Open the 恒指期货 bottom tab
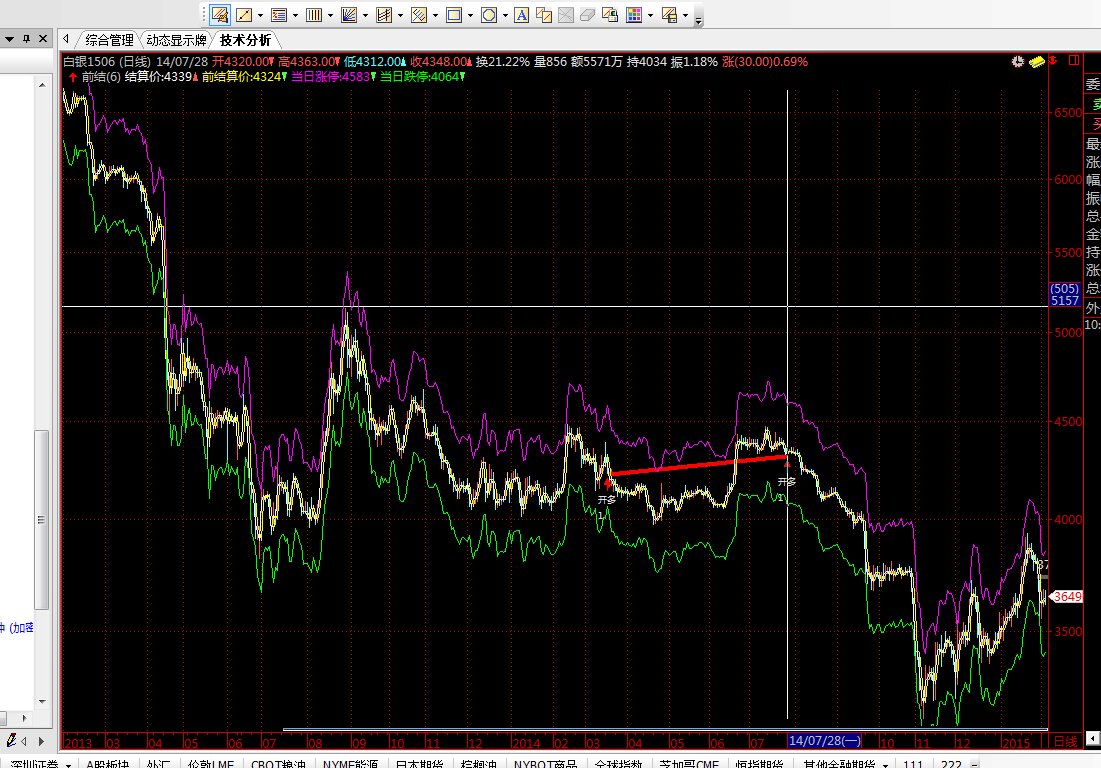The height and width of the screenshot is (768, 1101). click(760, 764)
